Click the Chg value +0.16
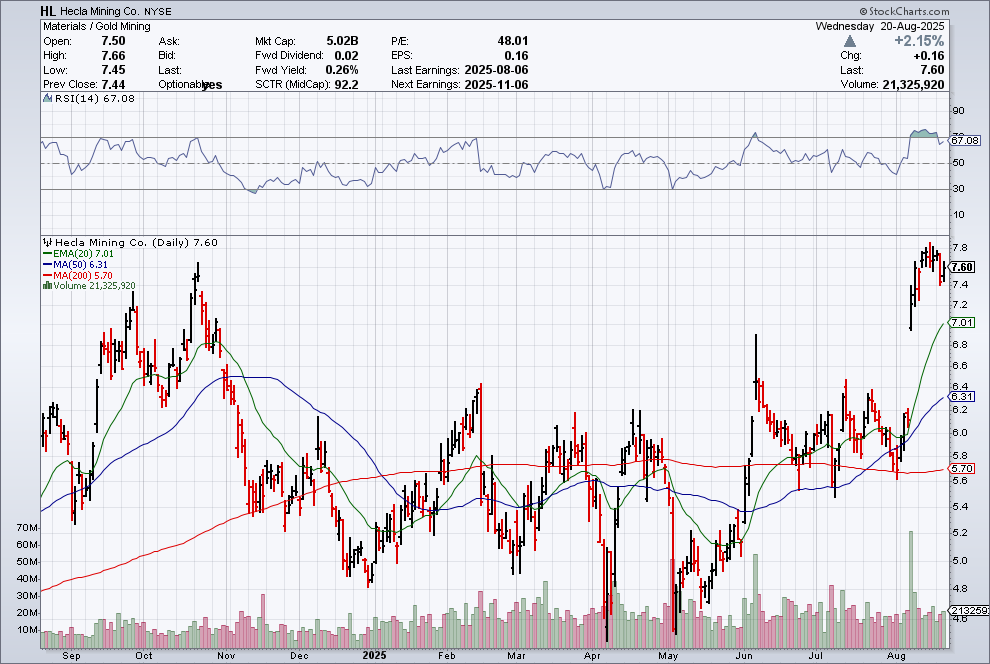The image size is (990, 664). click(929, 56)
